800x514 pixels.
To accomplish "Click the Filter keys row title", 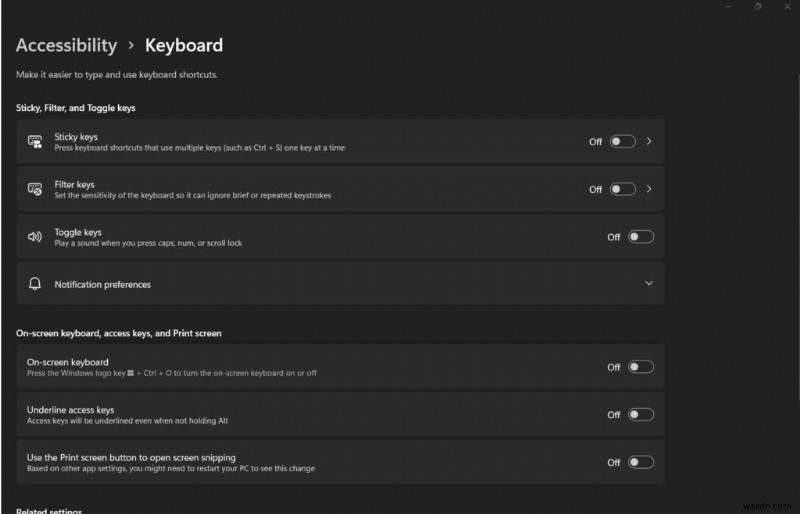I will 74,184.
